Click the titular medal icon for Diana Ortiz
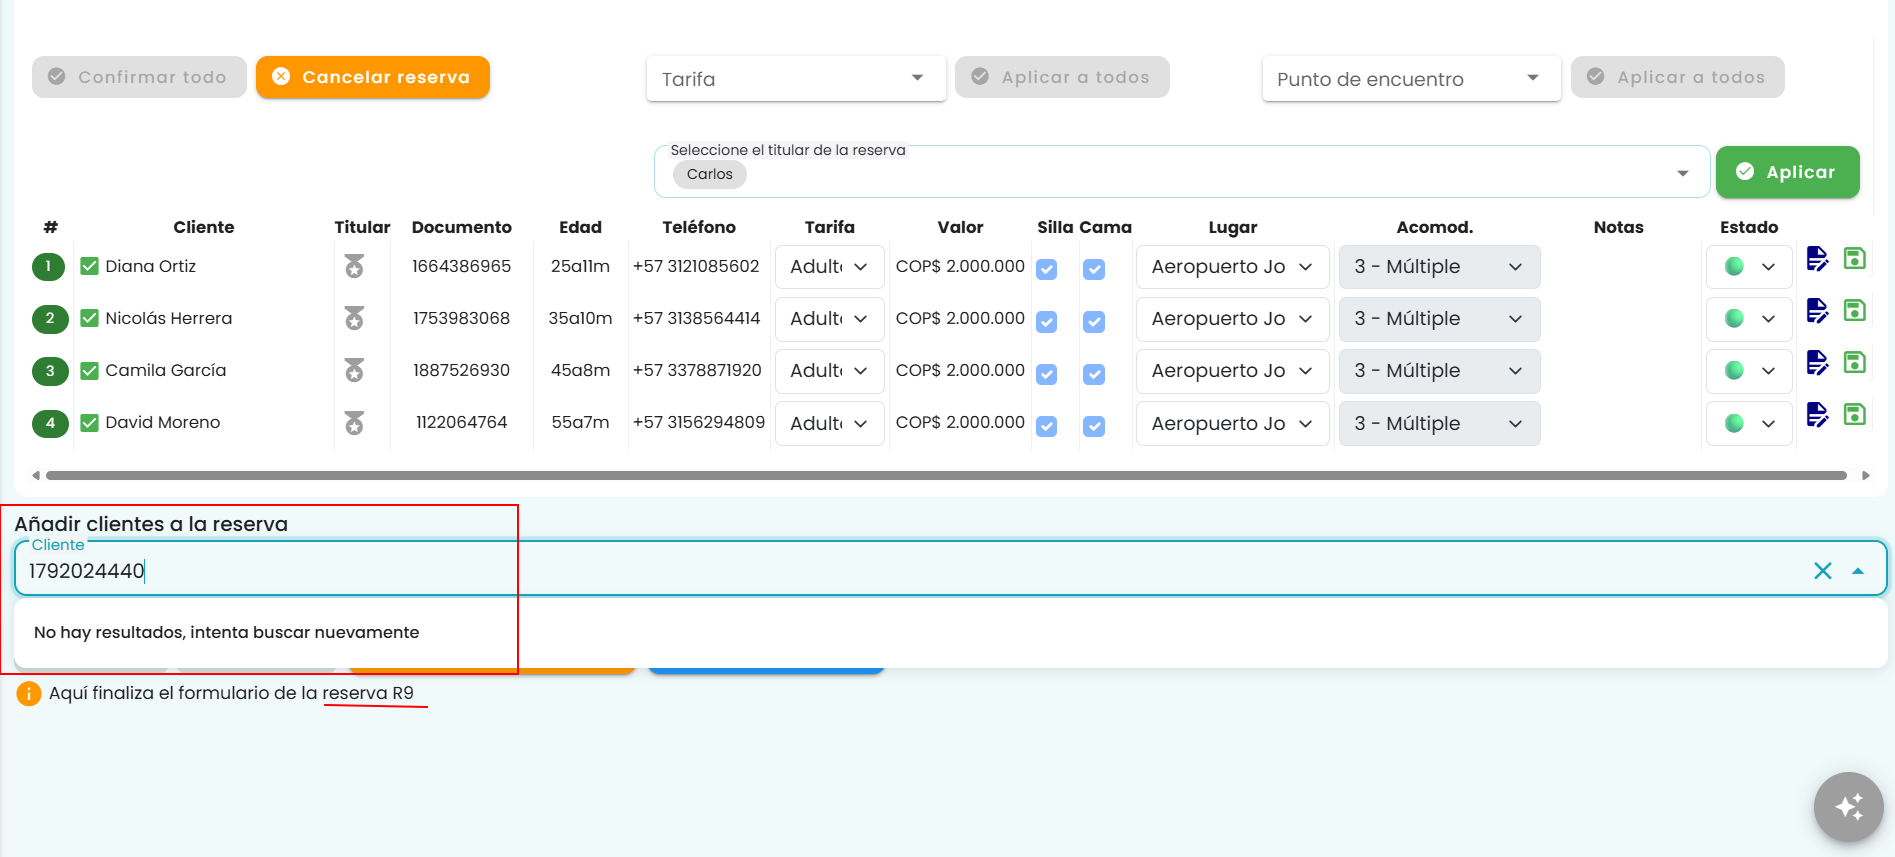 354,266
